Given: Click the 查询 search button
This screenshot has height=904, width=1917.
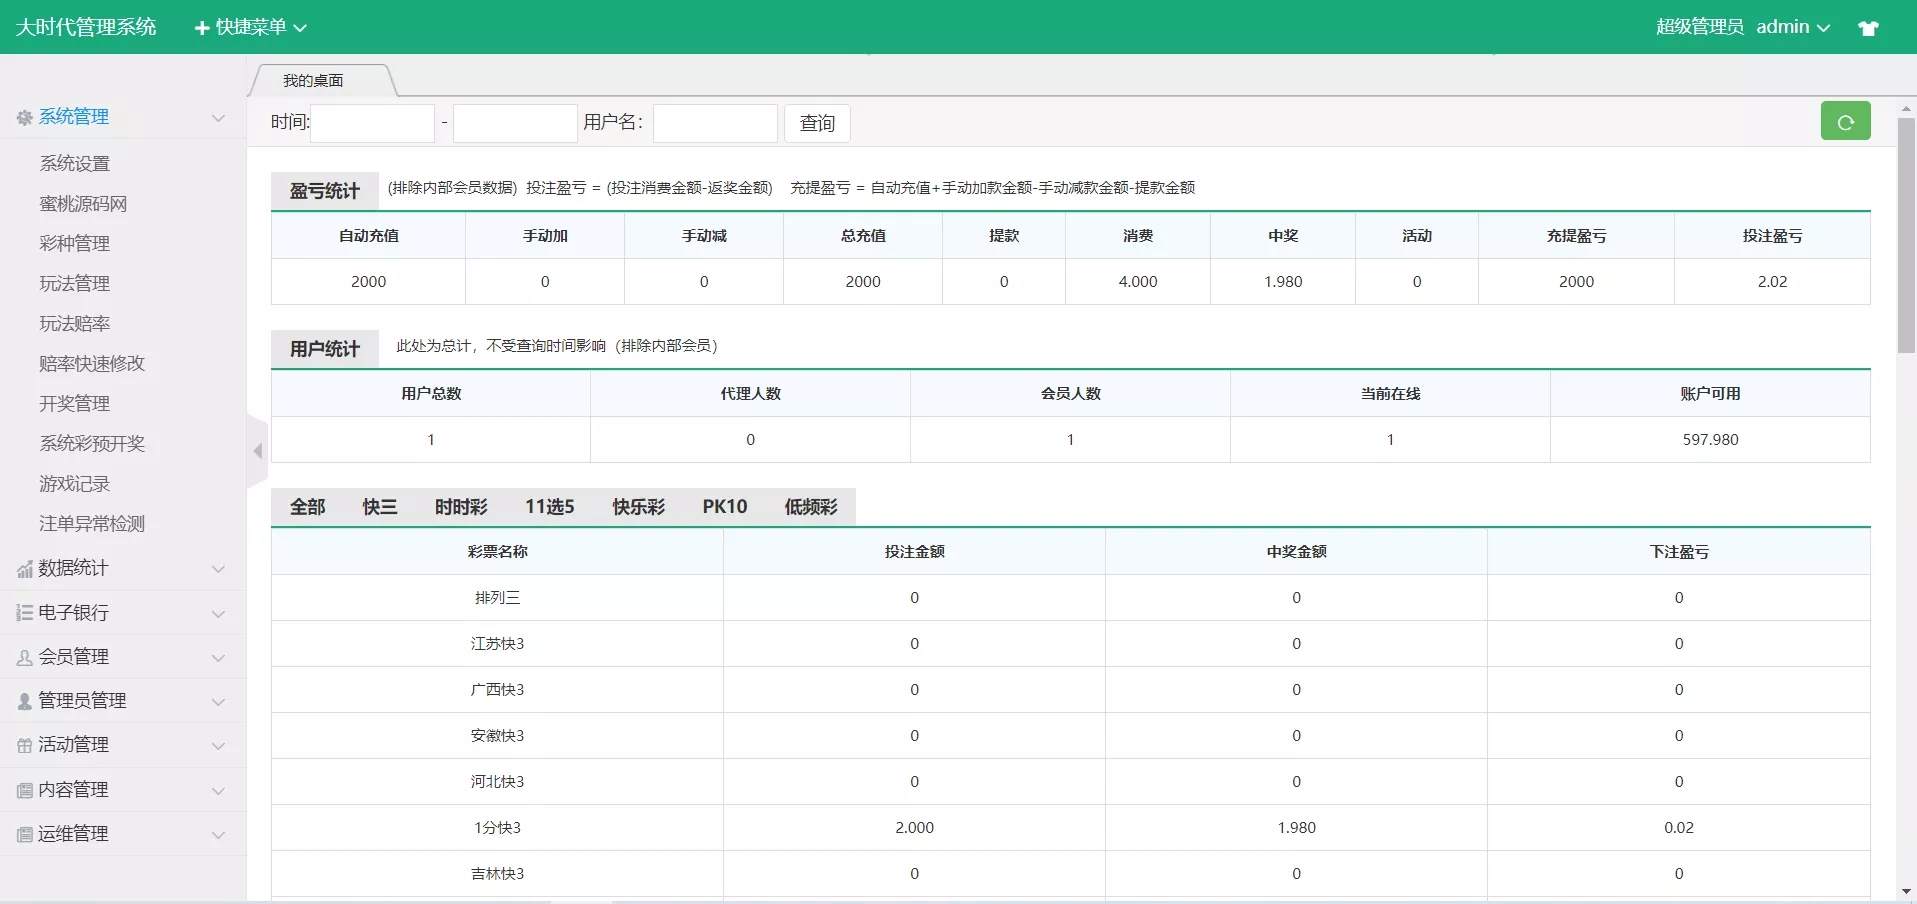Looking at the screenshot, I should coord(816,123).
